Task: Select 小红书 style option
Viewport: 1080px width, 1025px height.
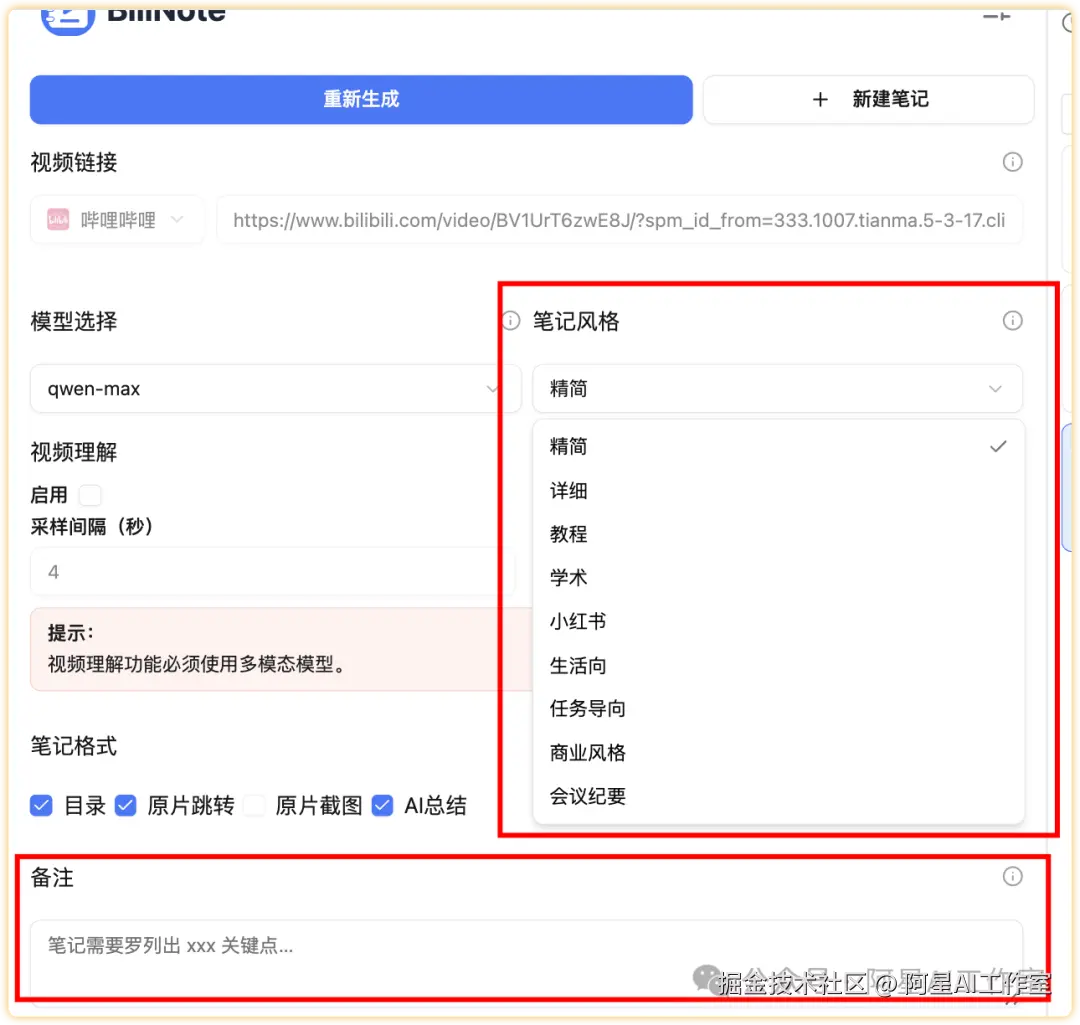Action: 777,621
